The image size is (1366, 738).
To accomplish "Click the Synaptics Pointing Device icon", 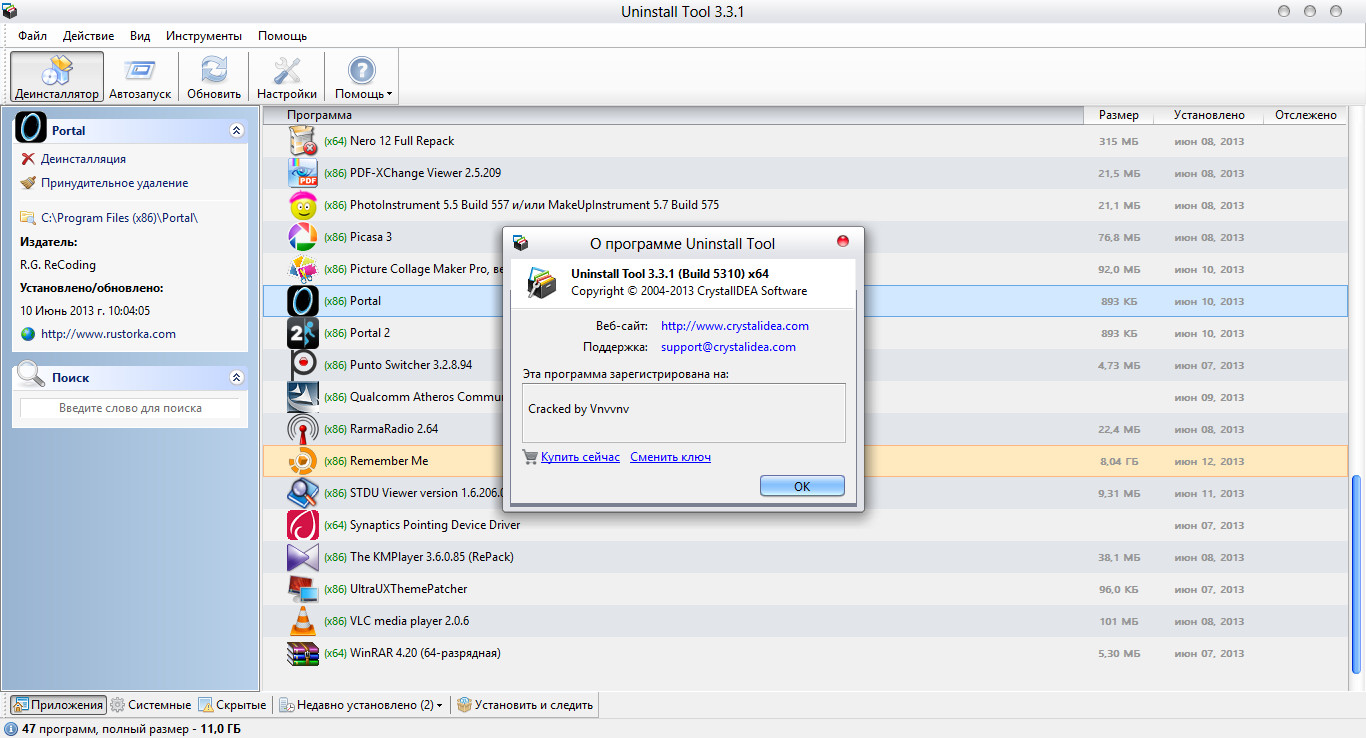I will pyautogui.click(x=303, y=525).
